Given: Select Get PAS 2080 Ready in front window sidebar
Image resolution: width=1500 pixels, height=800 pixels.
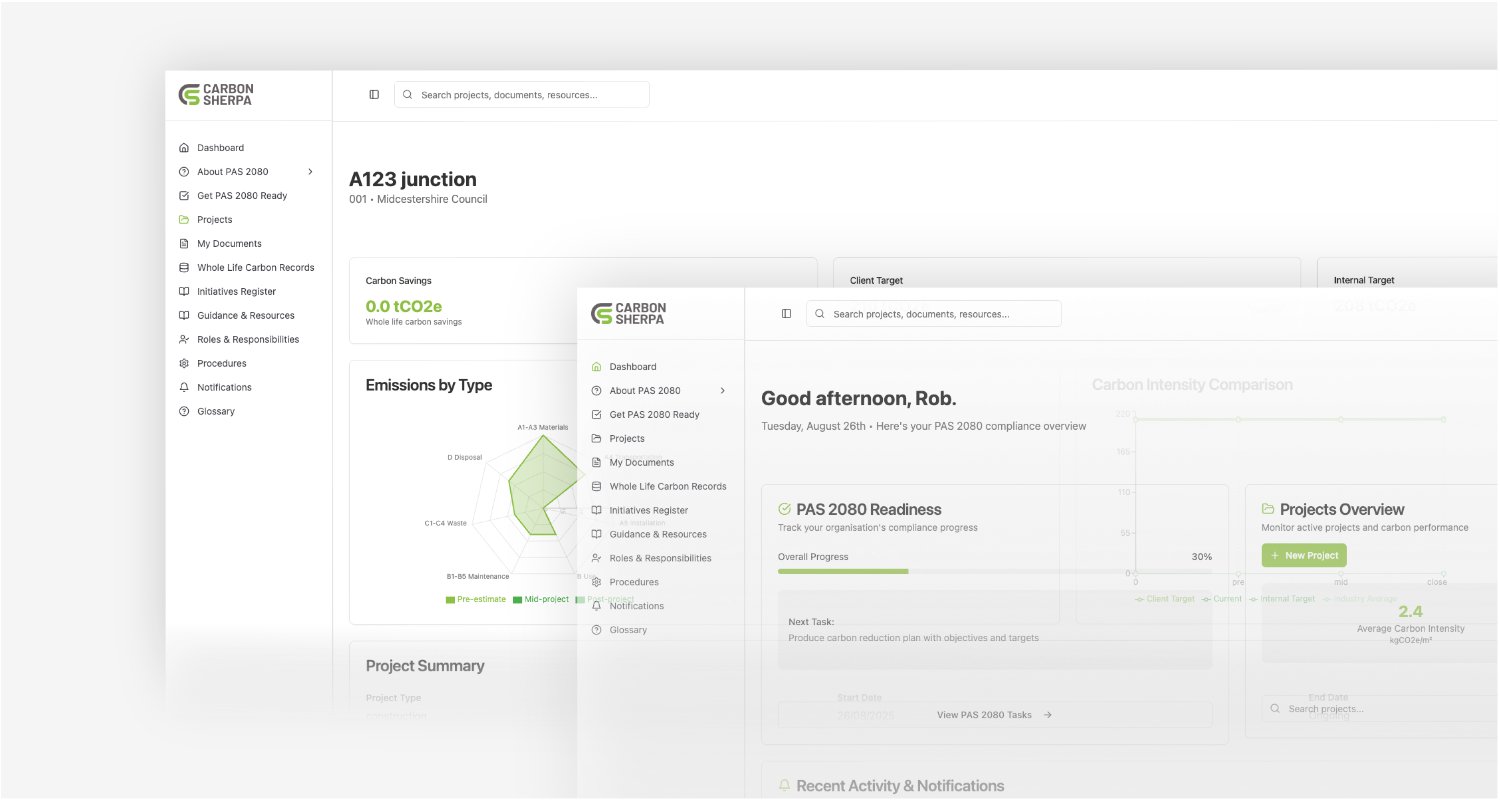Looking at the screenshot, I should 654,415.
